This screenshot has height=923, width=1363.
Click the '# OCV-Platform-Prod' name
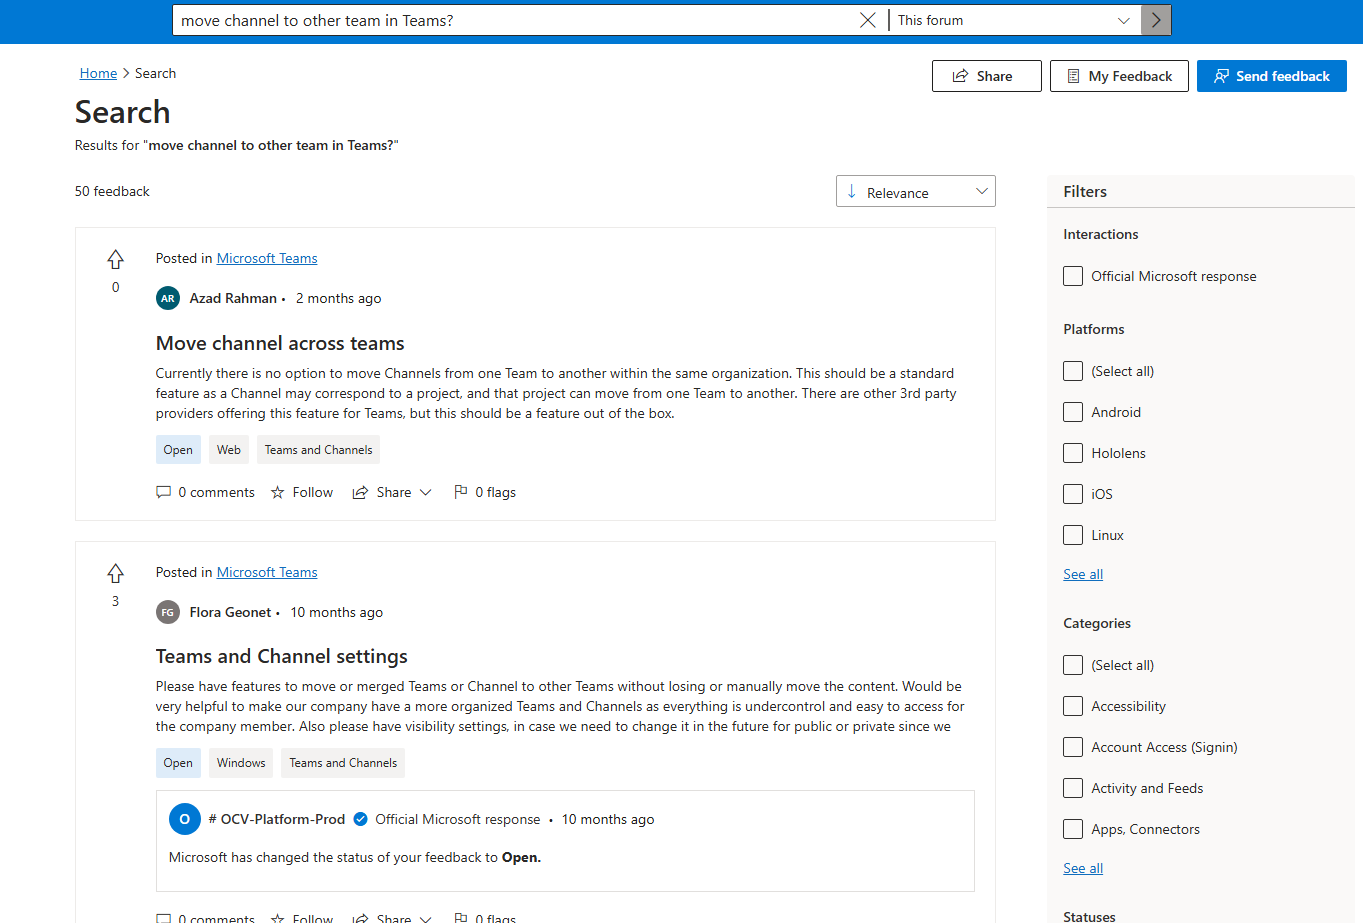click(277, 819)
